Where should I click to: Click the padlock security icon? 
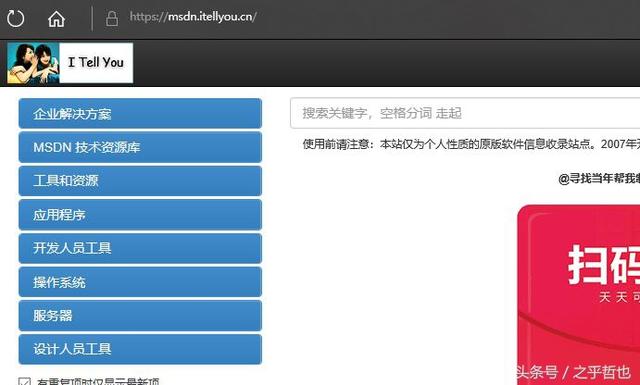coord(112,19)
